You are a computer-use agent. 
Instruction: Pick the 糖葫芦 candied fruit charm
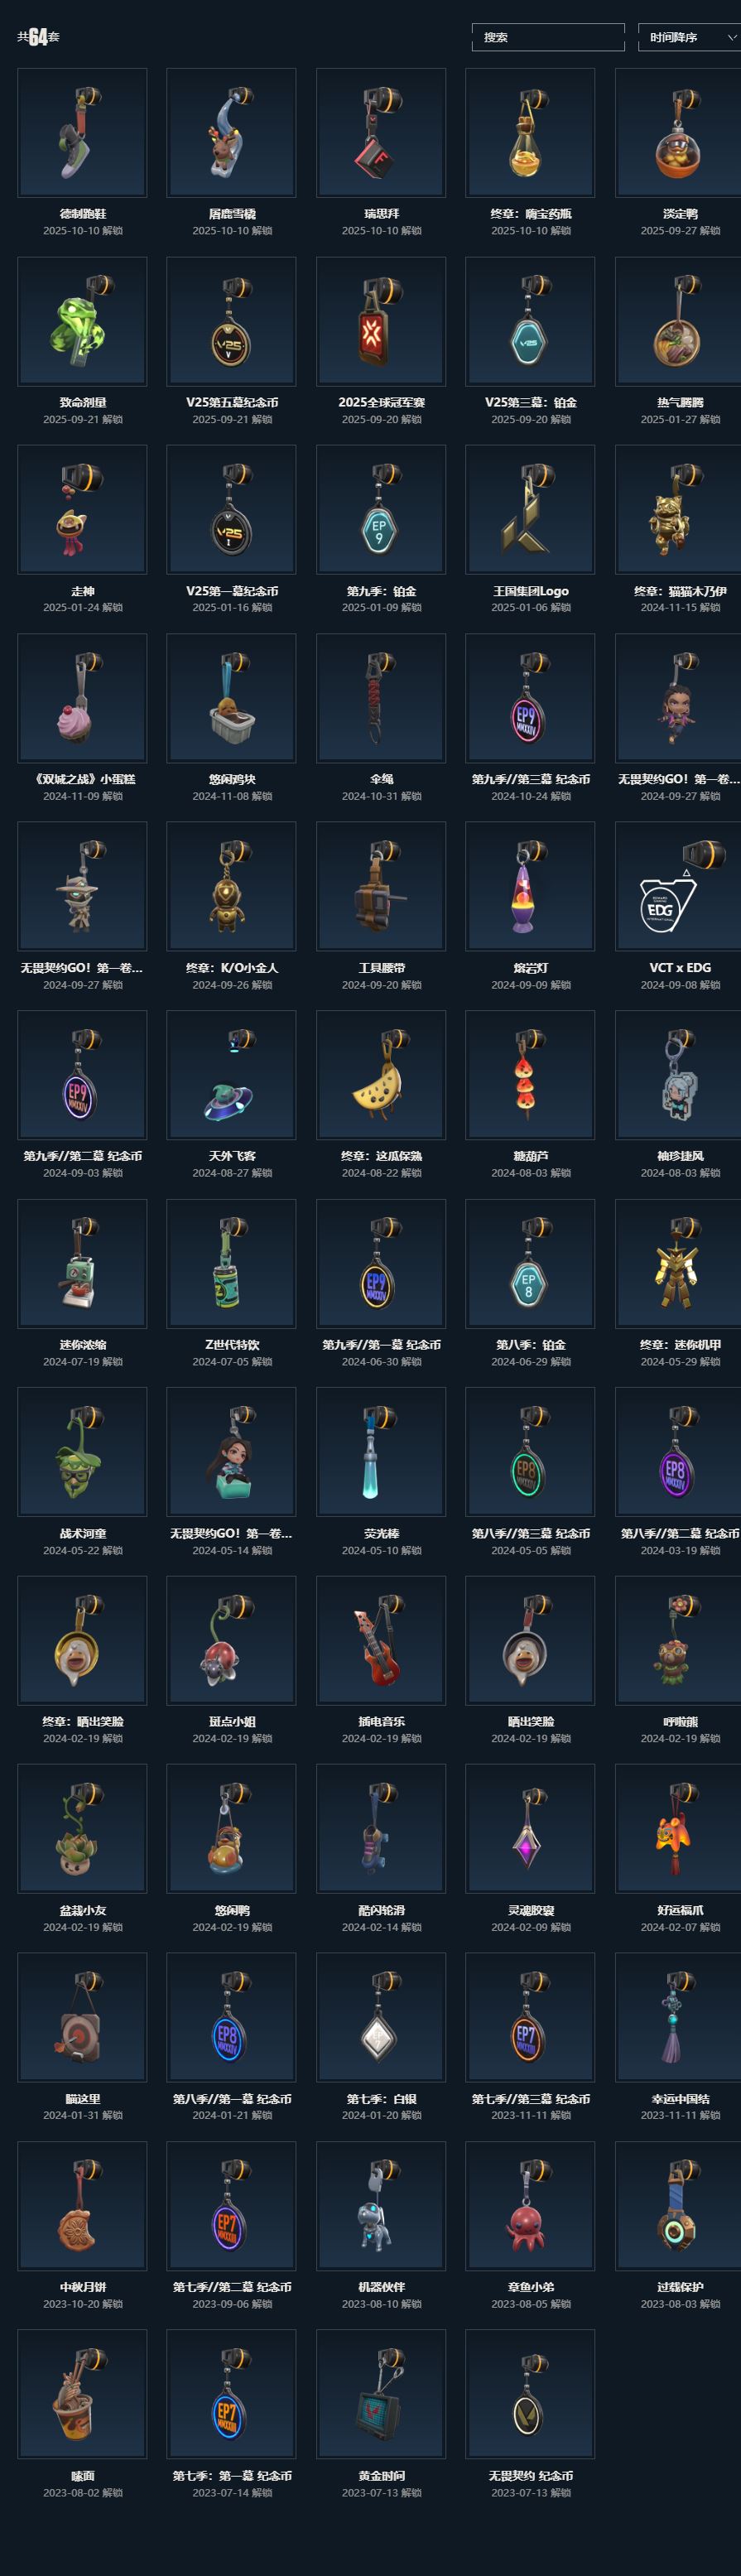point(530,1075)
